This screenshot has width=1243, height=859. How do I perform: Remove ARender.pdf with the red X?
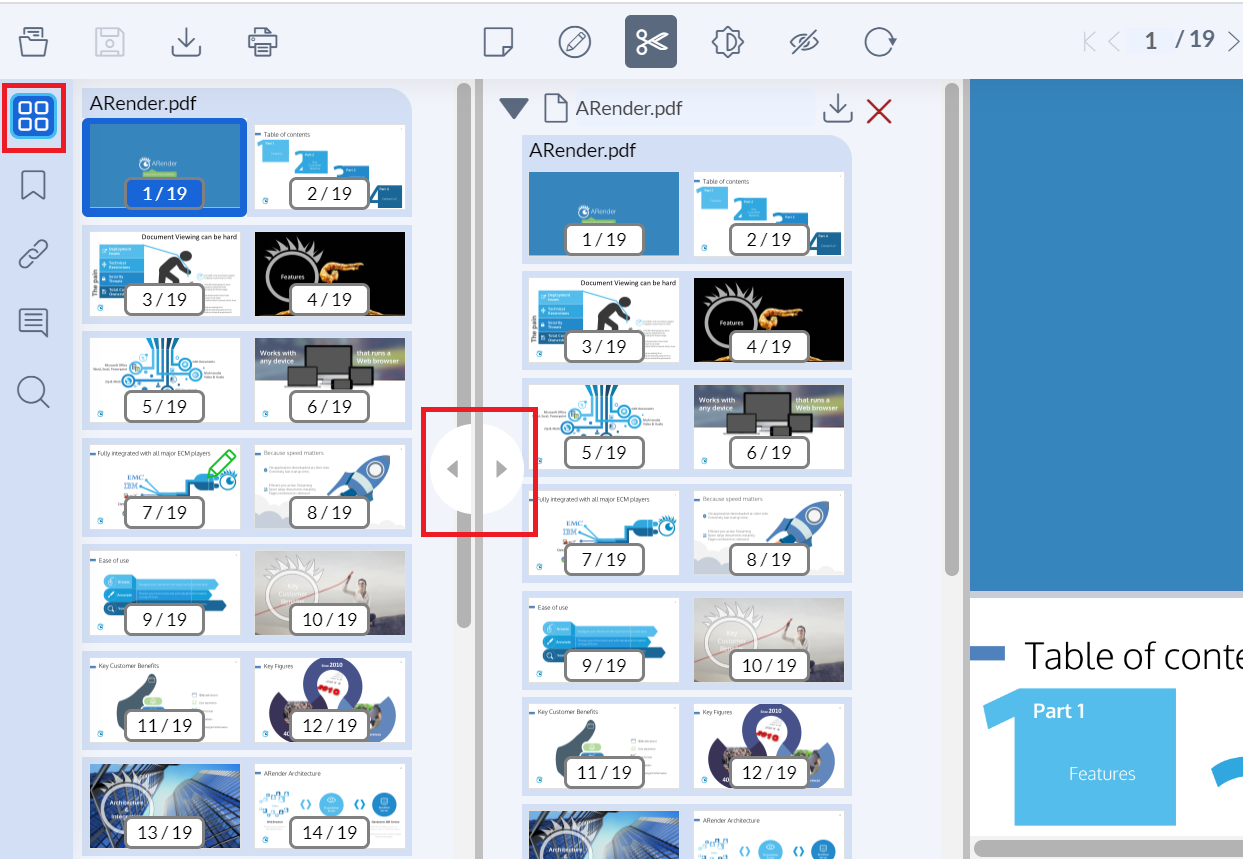click(x=879, y=110)
